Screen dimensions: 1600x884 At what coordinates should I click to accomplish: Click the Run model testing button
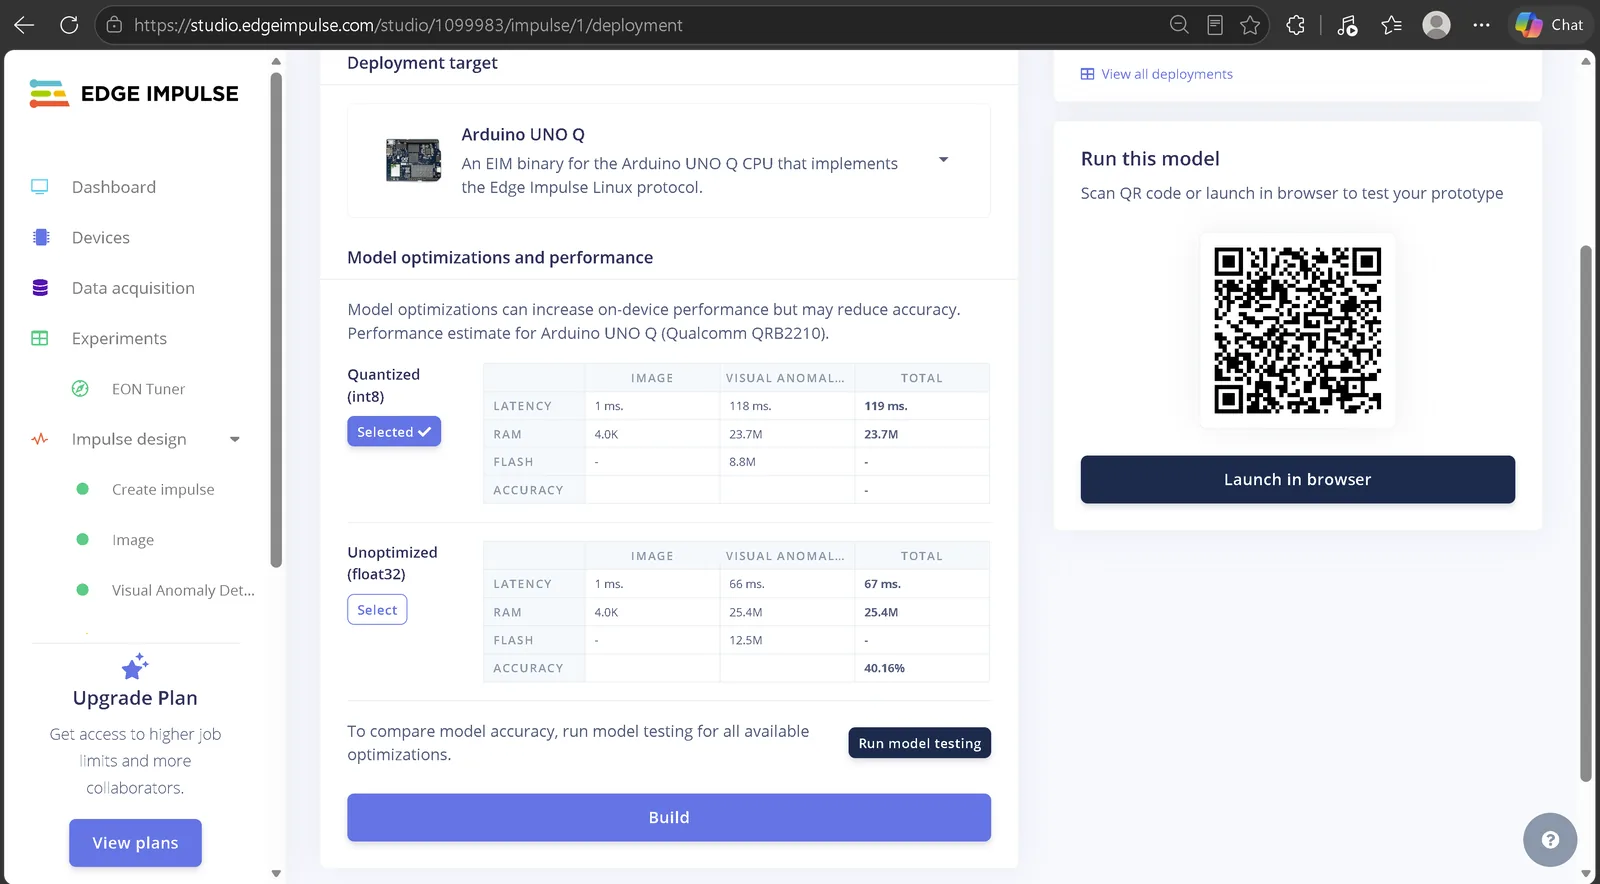tap(920, 743)
